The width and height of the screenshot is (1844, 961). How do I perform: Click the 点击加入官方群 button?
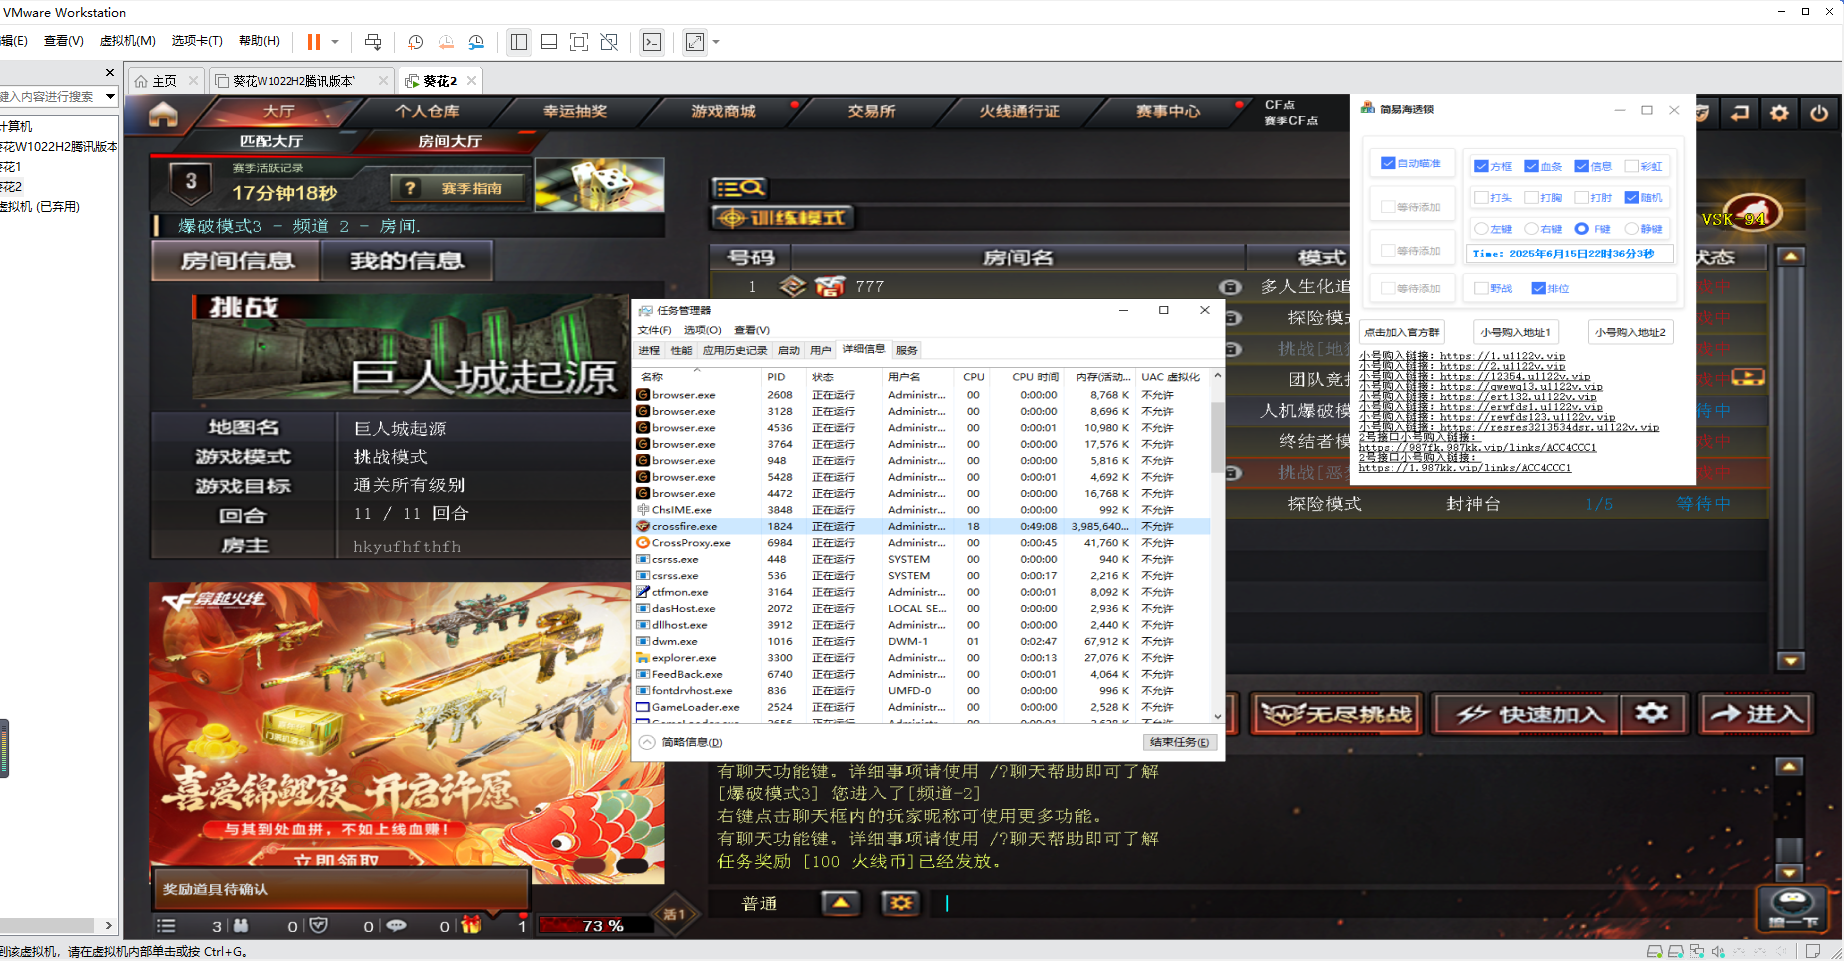tap(1403, 331)
